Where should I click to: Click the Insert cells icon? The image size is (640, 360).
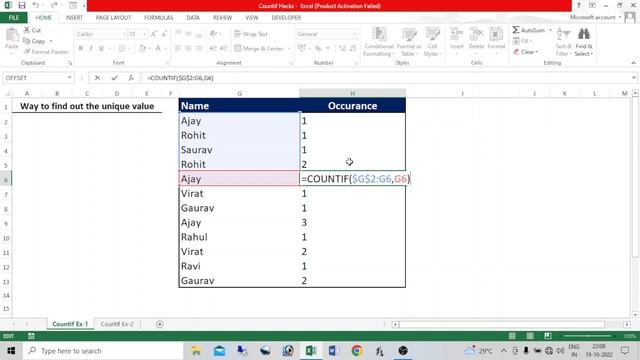[x=457, y=34]
